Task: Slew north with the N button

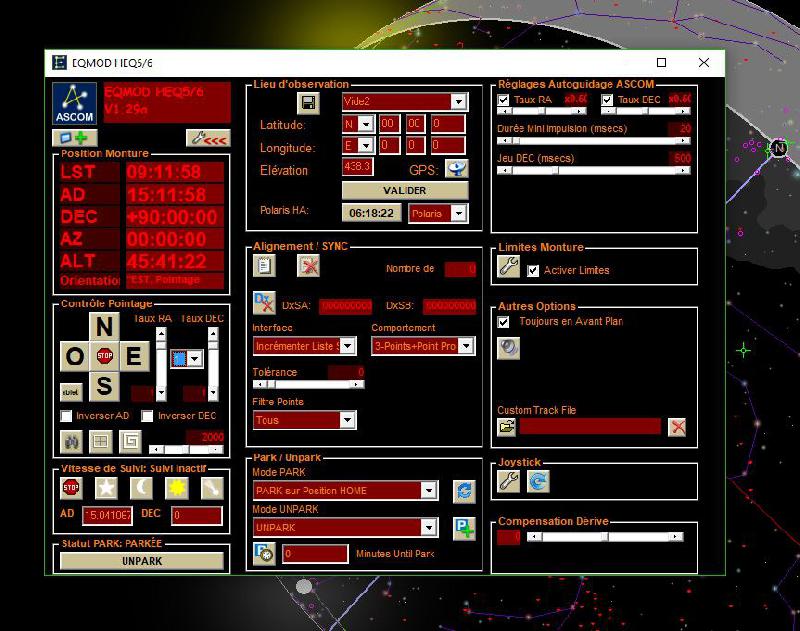Action: point(105,326)
